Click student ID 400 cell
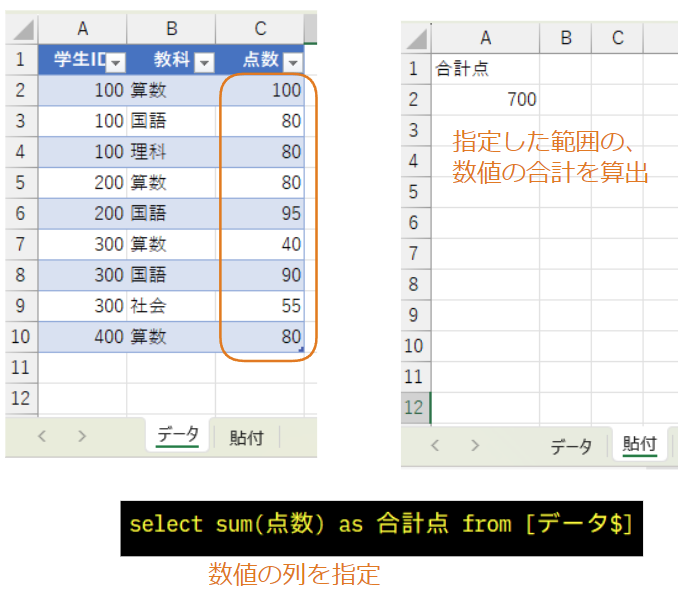Screen dimensions: 678x598 [83, 336]
